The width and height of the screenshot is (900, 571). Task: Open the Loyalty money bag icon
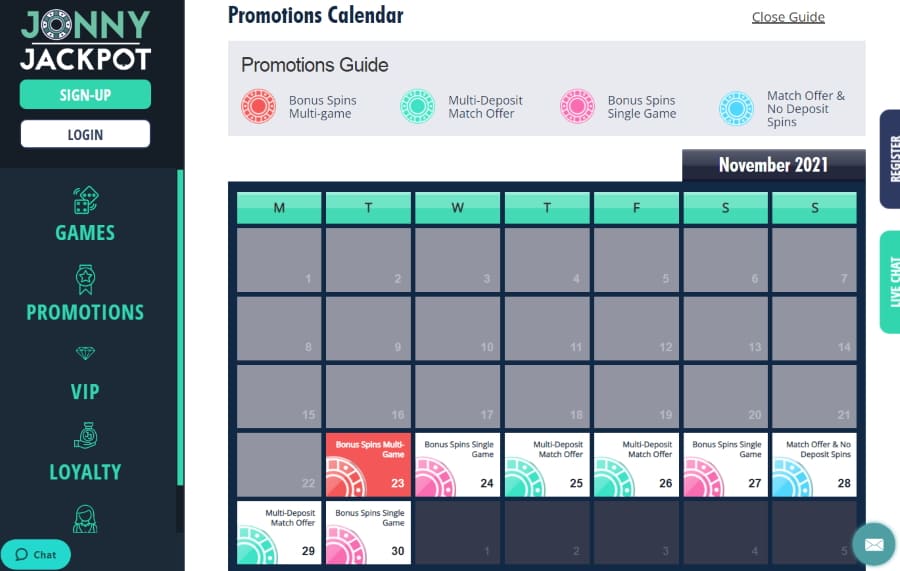pos(86,436)
